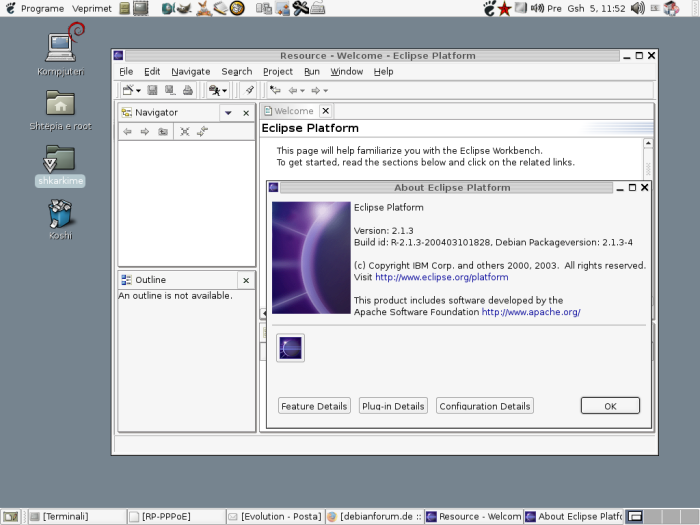The width and height of the screenshot is (700, 525).
Task: Click the Navigator view title icon
Action: click(x=127, y=112)
